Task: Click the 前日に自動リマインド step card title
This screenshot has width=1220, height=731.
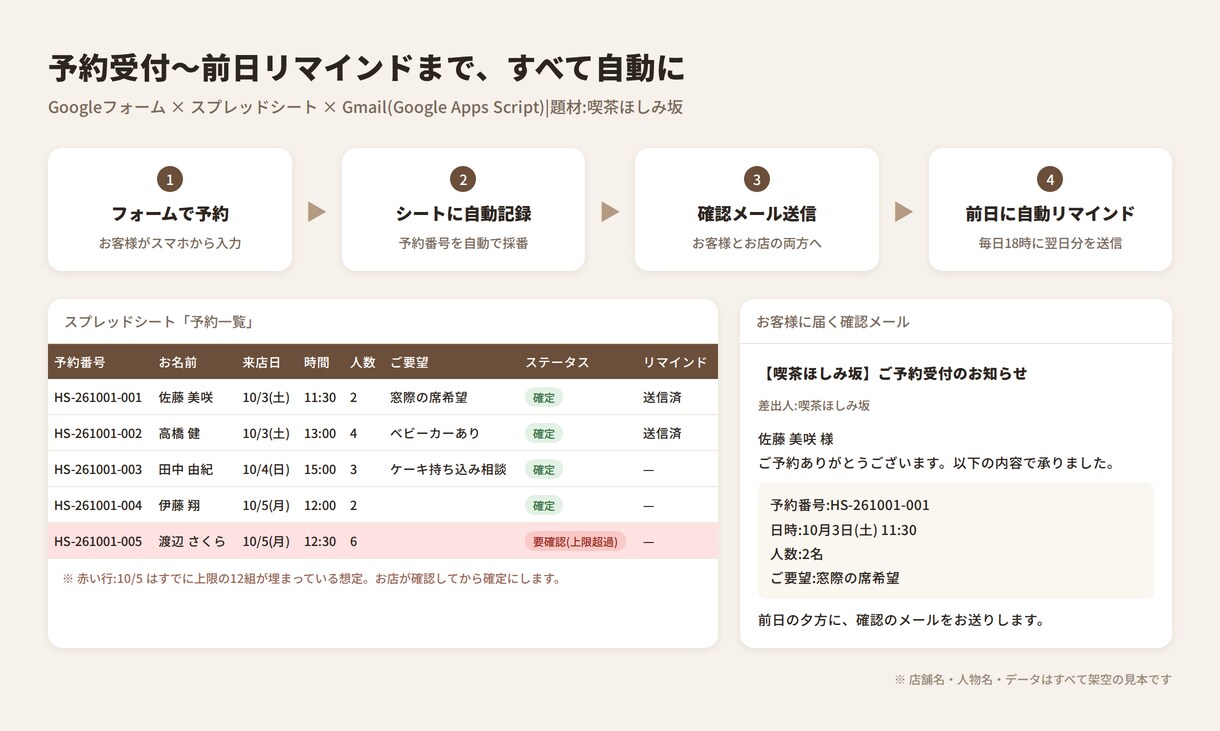Action: click(x=1050, y=213)
